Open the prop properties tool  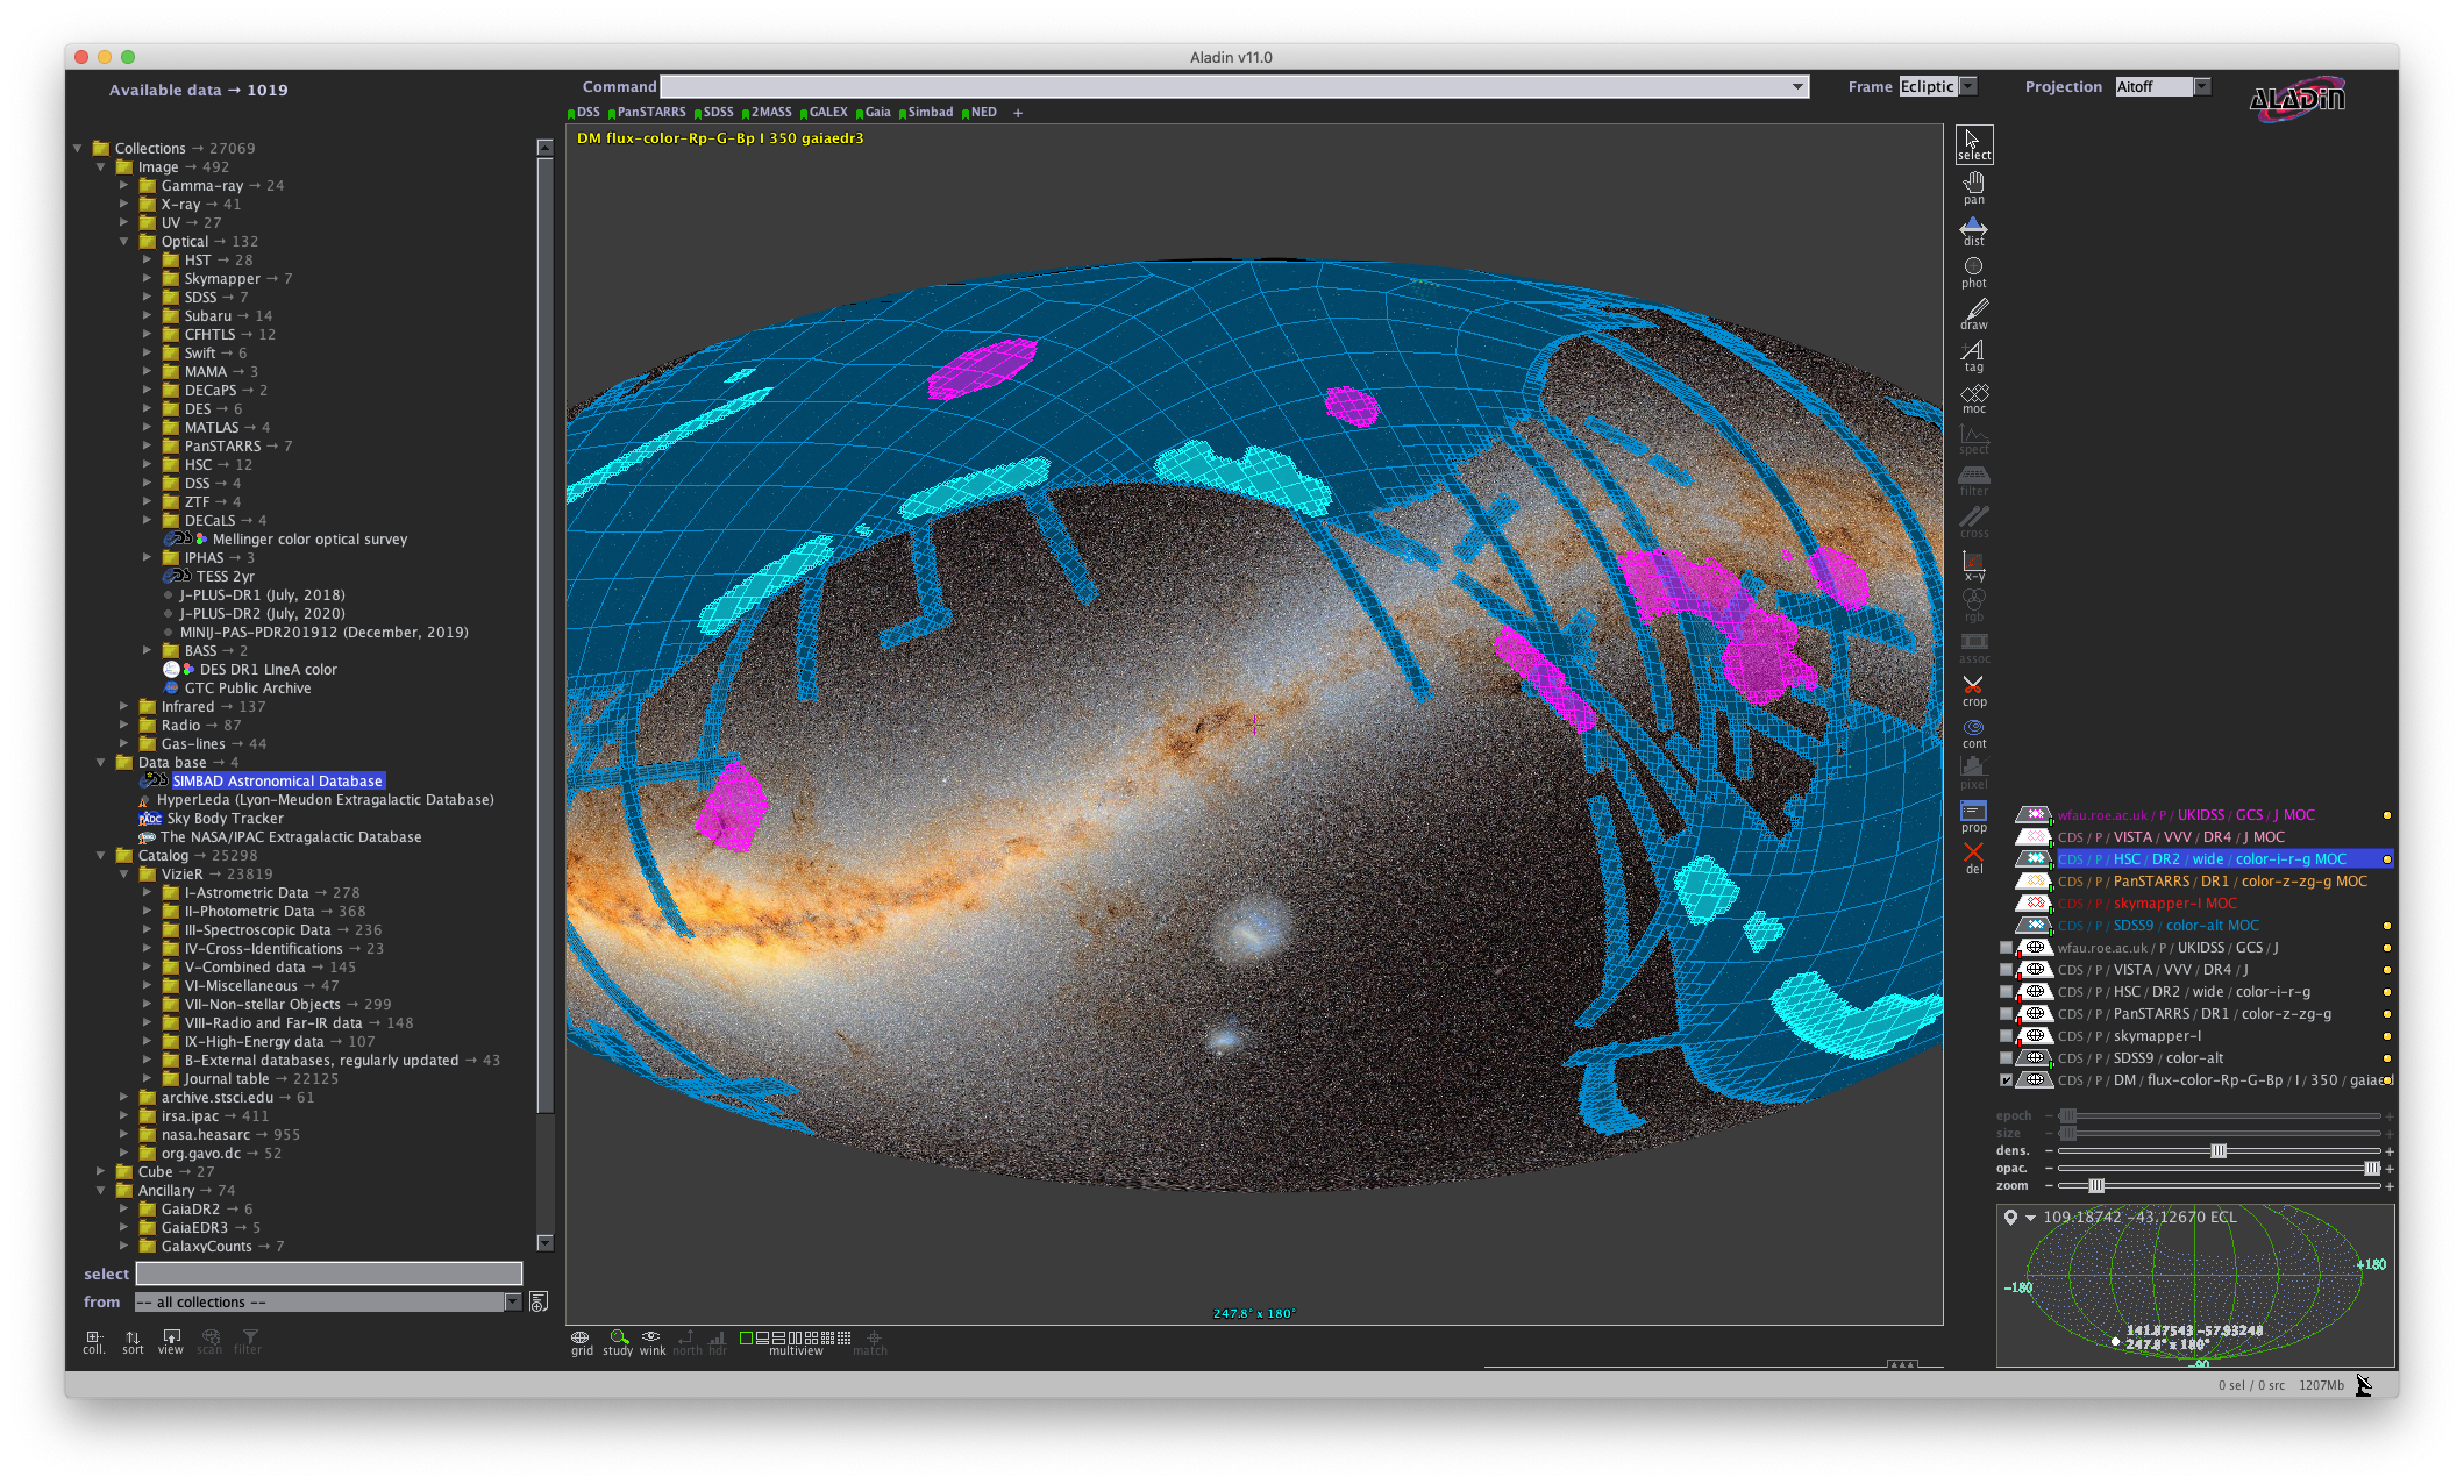click(1974, 817)
